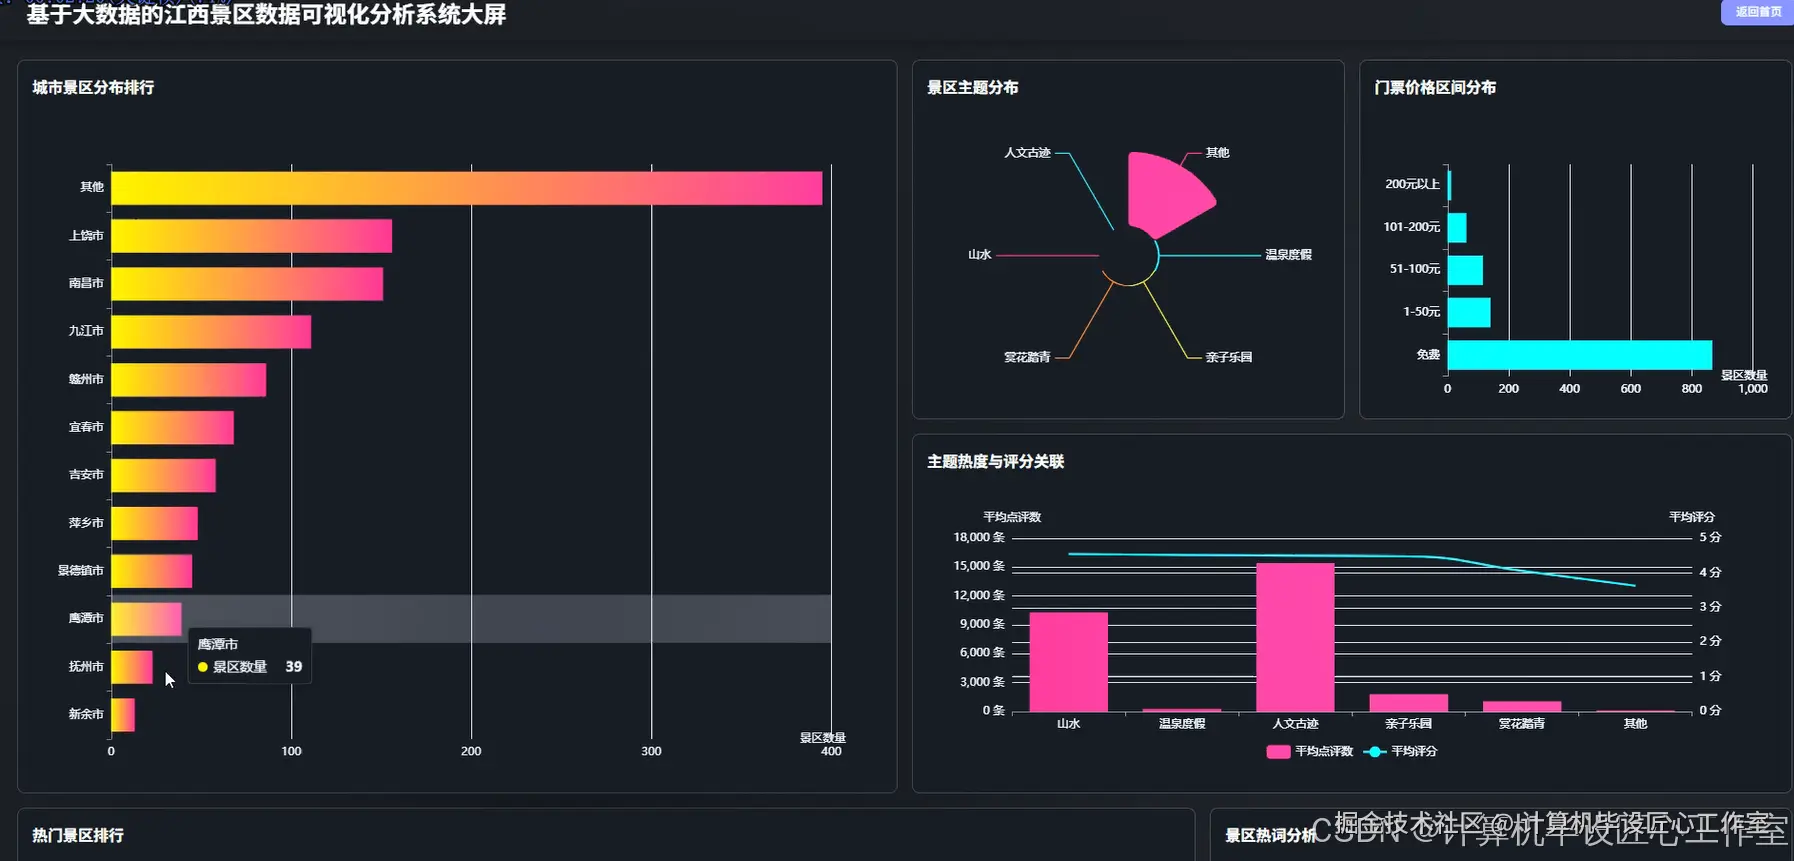Click the 温泉度假 pie chart label
The height and width of the screenshot is (861, 1794).
(1288, 255)
